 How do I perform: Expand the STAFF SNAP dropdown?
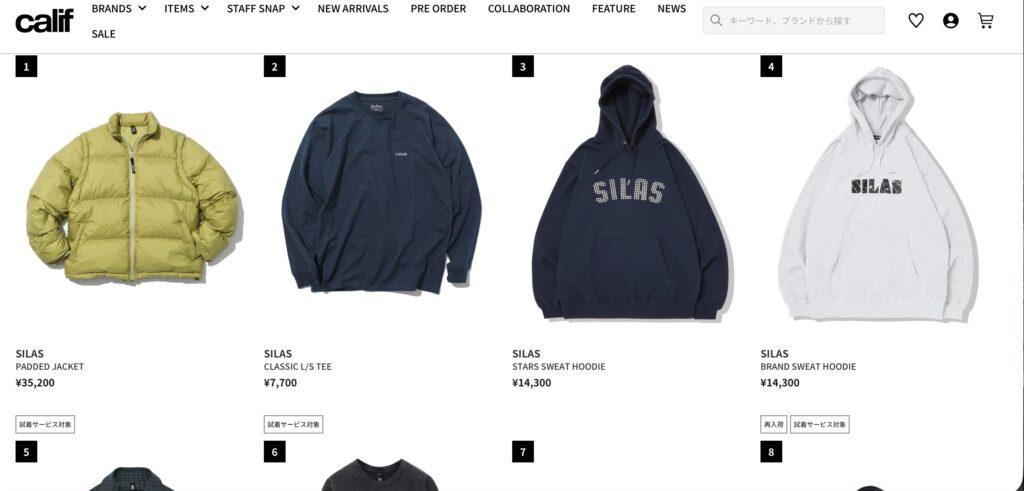click(x=263, y=8)
